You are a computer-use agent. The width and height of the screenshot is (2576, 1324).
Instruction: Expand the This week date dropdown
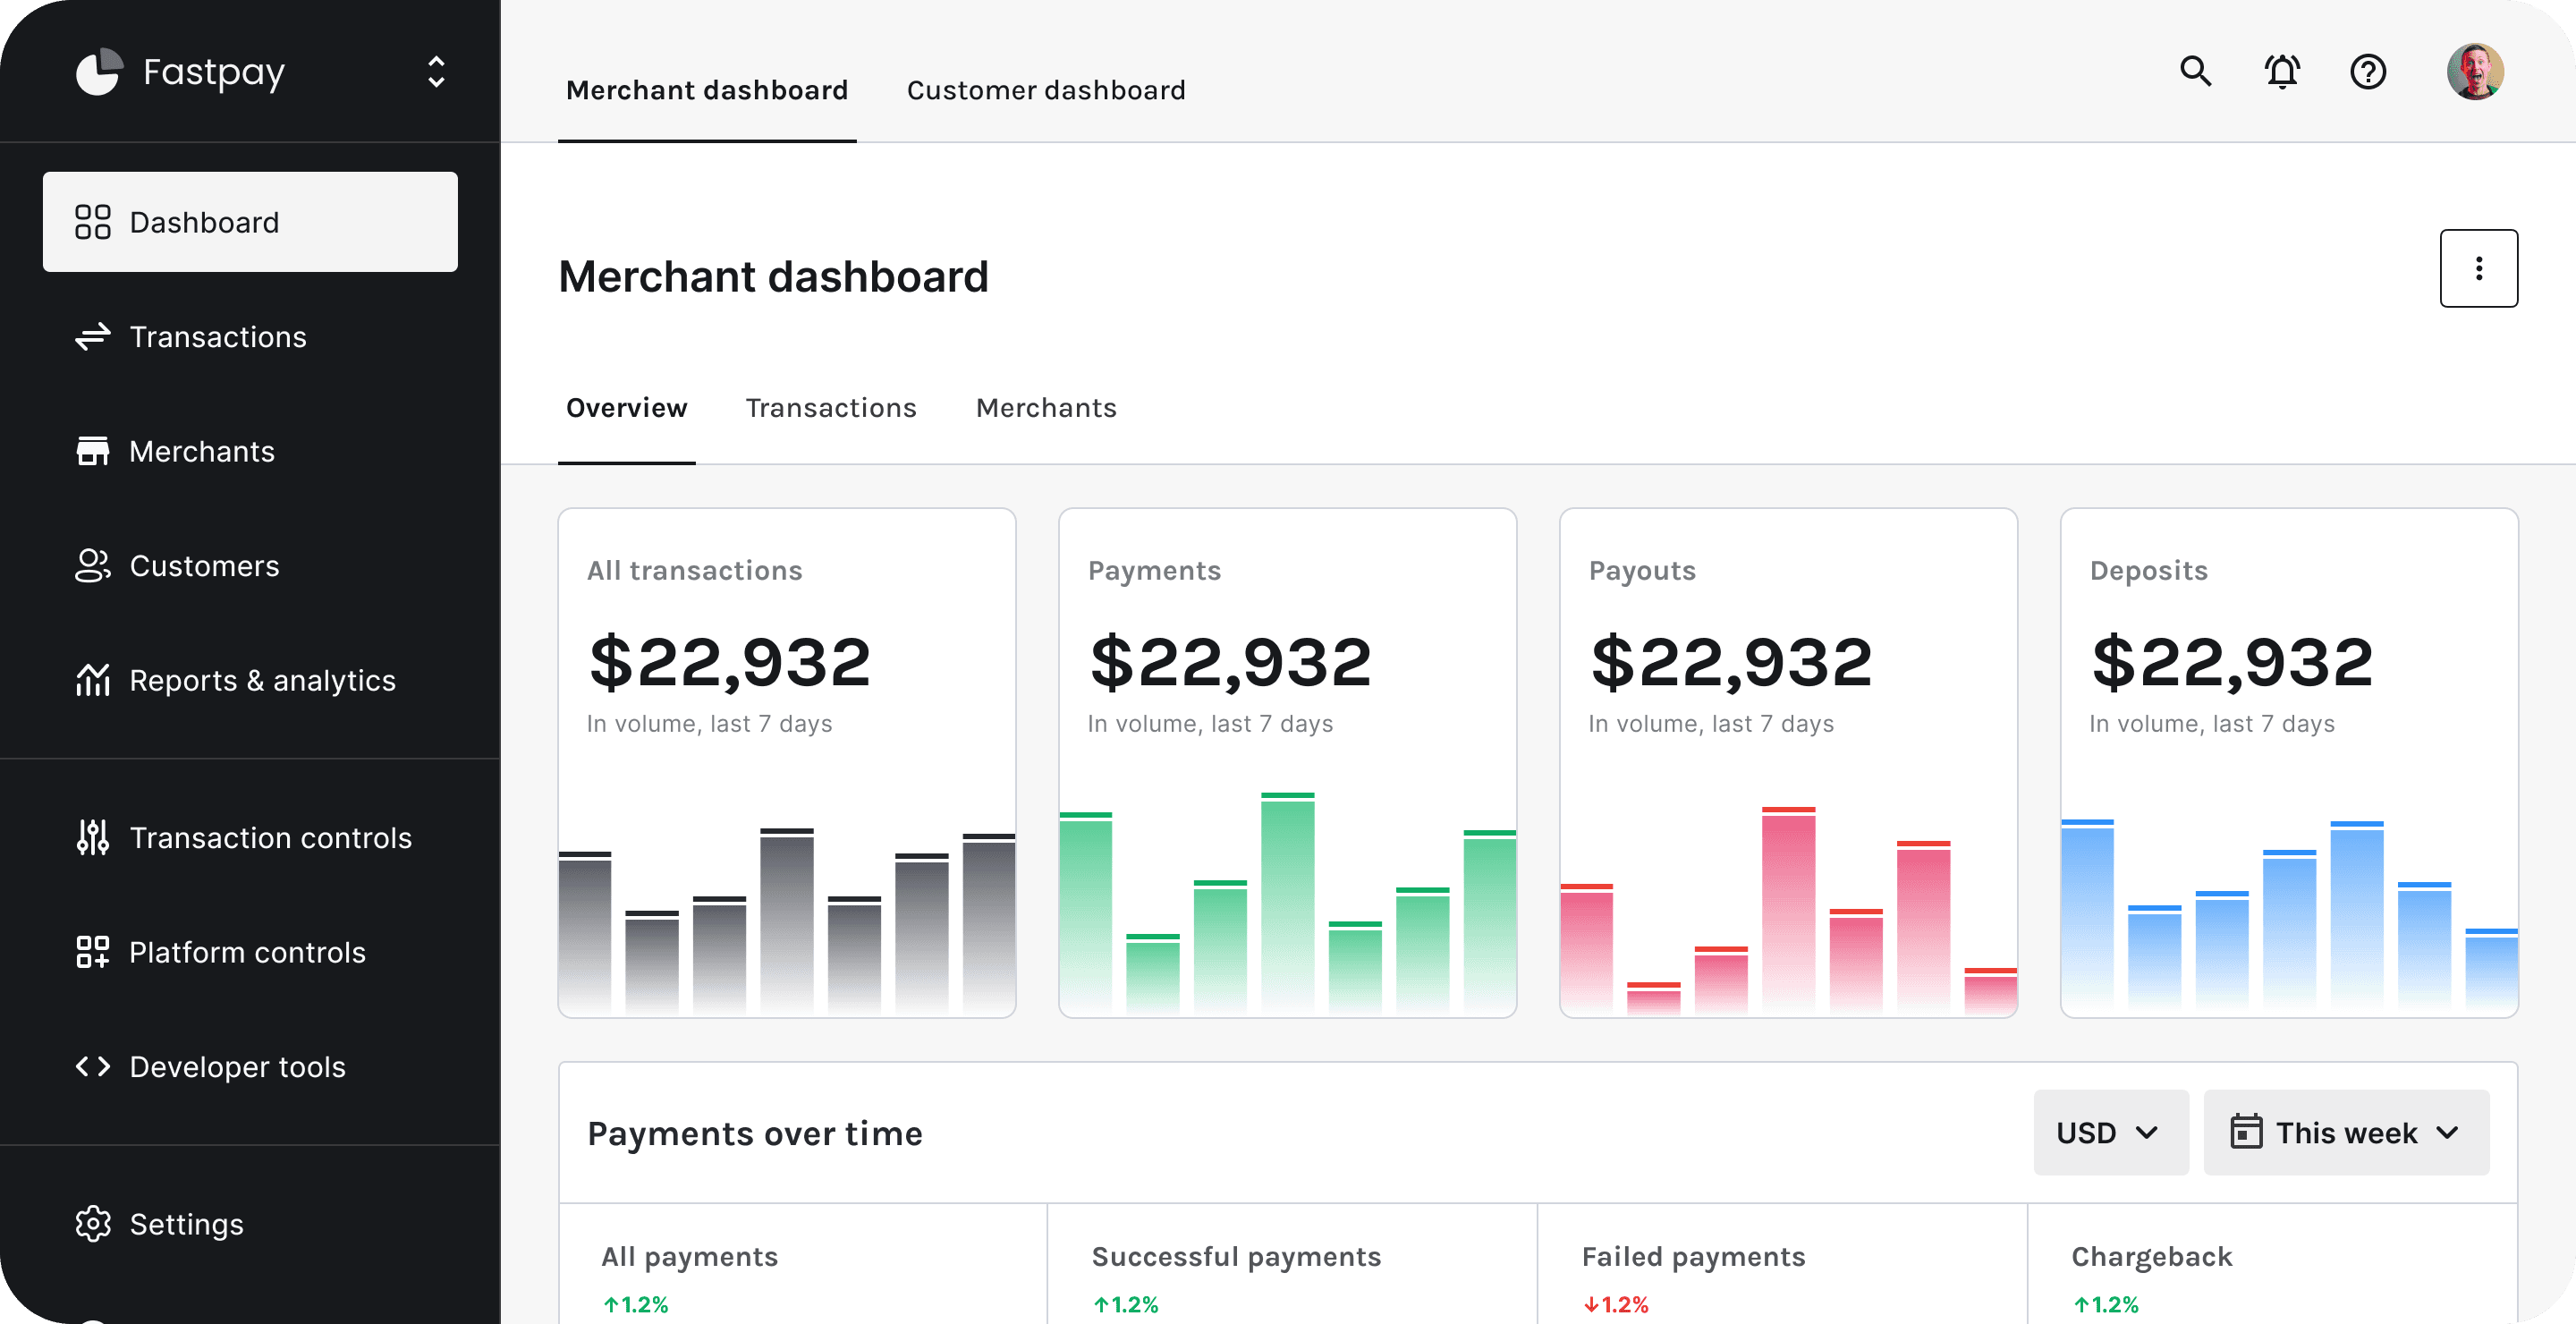pos(2345,1133)
